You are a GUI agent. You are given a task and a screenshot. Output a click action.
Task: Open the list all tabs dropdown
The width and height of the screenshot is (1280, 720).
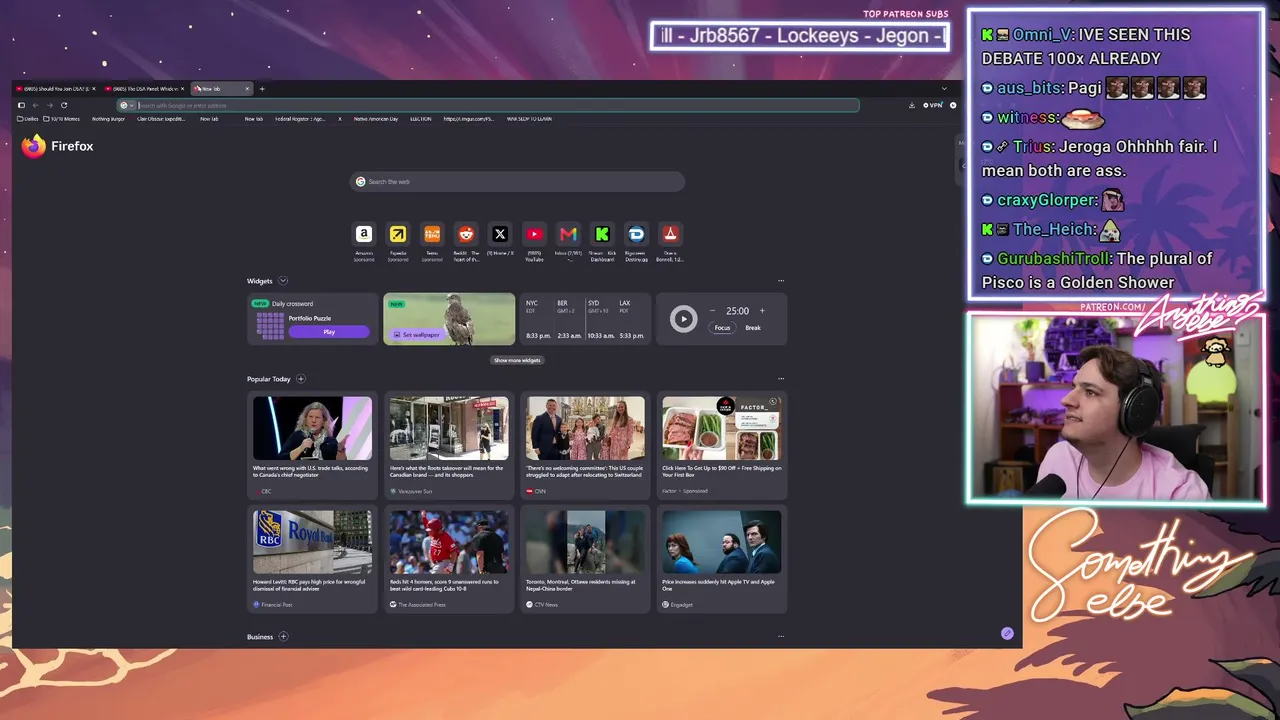point(944,89)
